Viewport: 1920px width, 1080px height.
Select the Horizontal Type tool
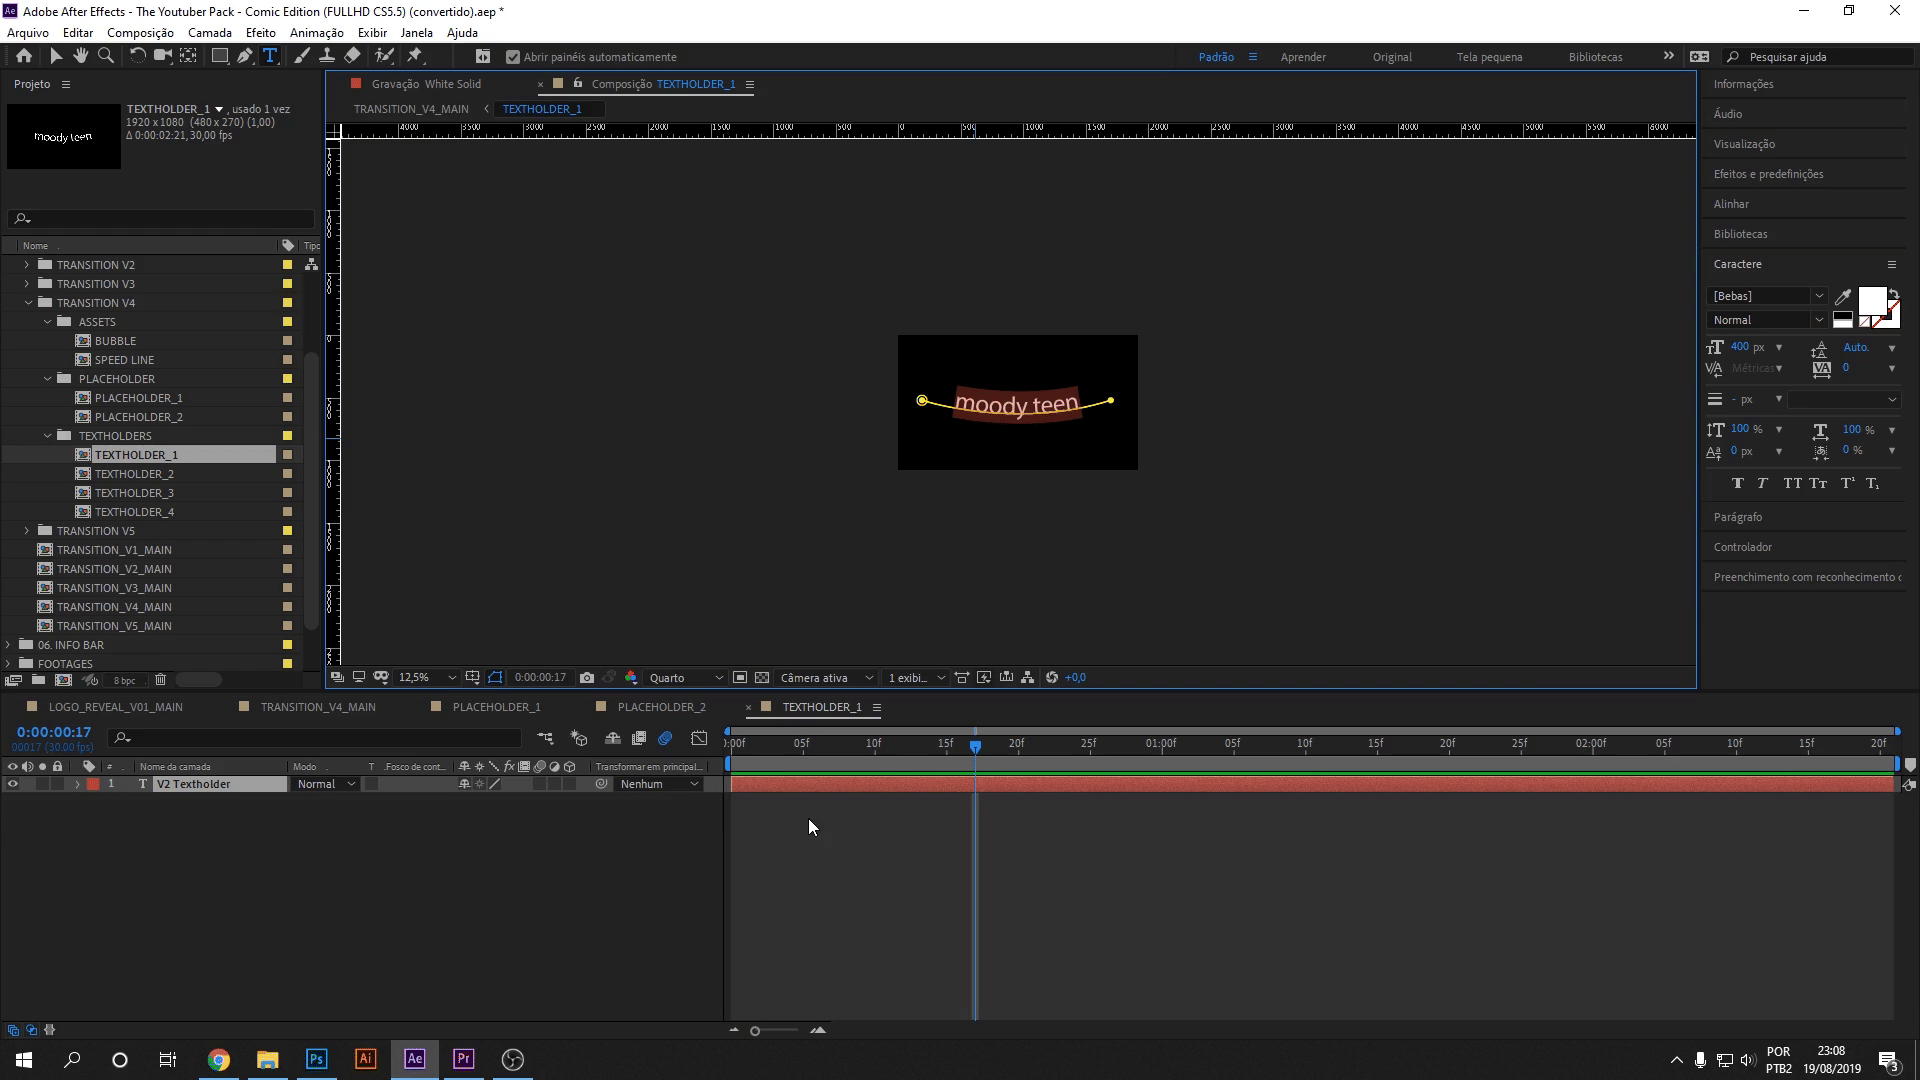269,56
